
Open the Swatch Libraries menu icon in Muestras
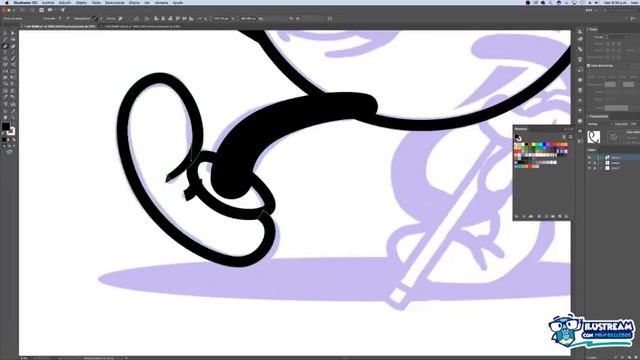517,216
